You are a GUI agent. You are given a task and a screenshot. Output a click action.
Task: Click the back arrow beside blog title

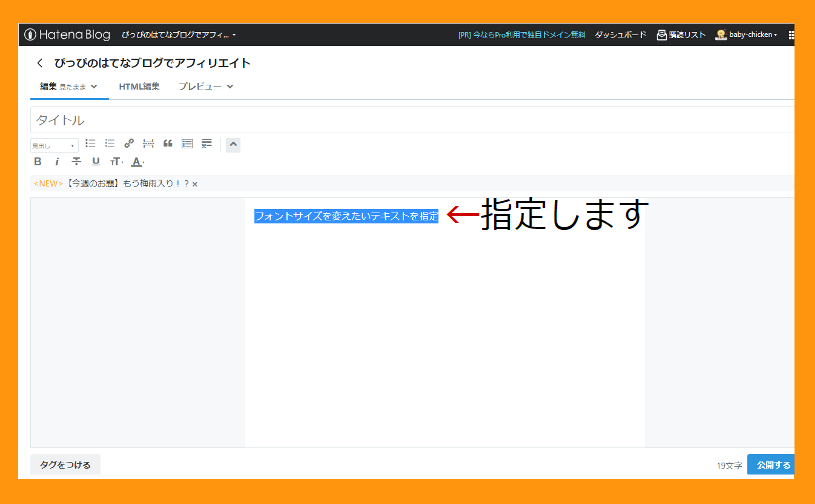pos(40,63)
